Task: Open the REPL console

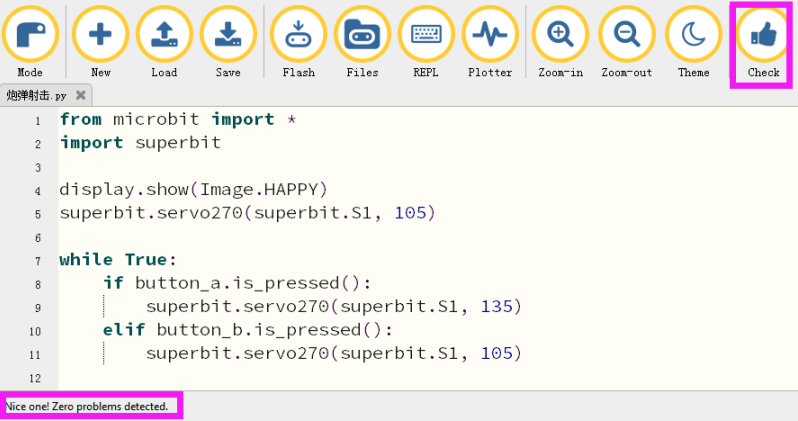Action: [426, 35]
